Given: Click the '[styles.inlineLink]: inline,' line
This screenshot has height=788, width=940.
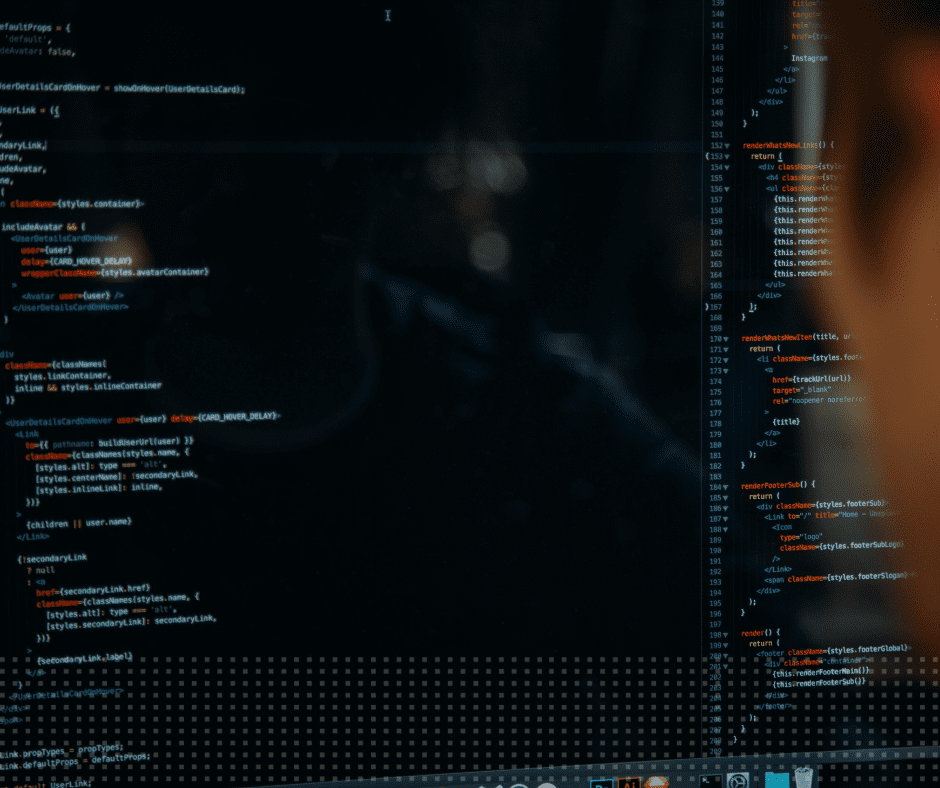Looking at the screenshot, I should click(99, 488).
